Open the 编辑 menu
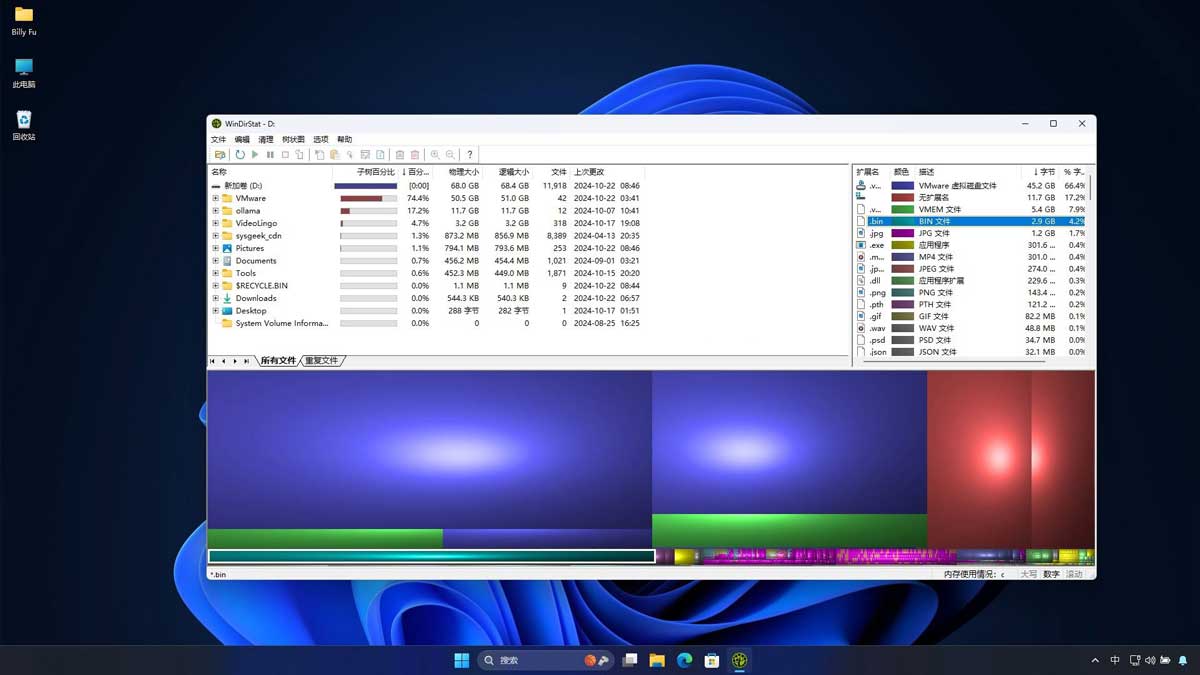The image size is (1200, 675). [242, 139]
